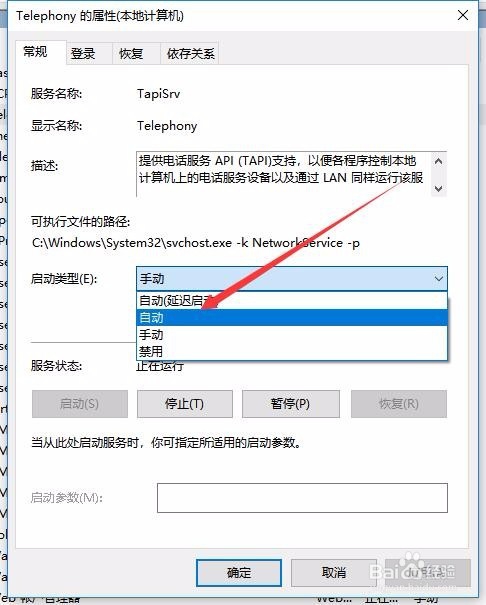
Task: Focus the 启动参数 input field
Action: click(302, 498)
